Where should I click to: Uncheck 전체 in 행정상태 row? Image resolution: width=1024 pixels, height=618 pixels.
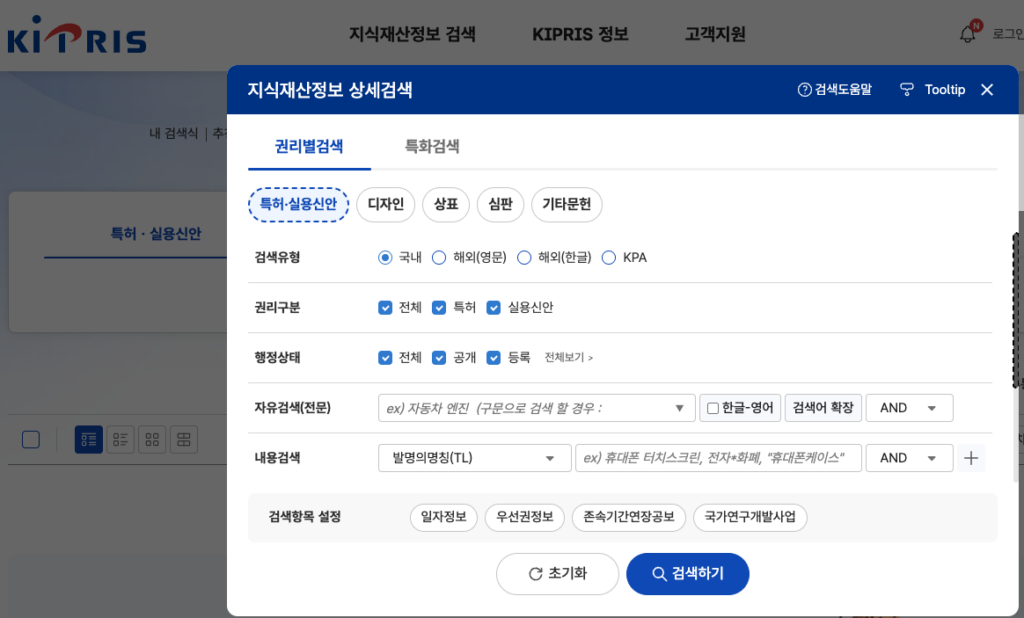(x=385, y=357)
